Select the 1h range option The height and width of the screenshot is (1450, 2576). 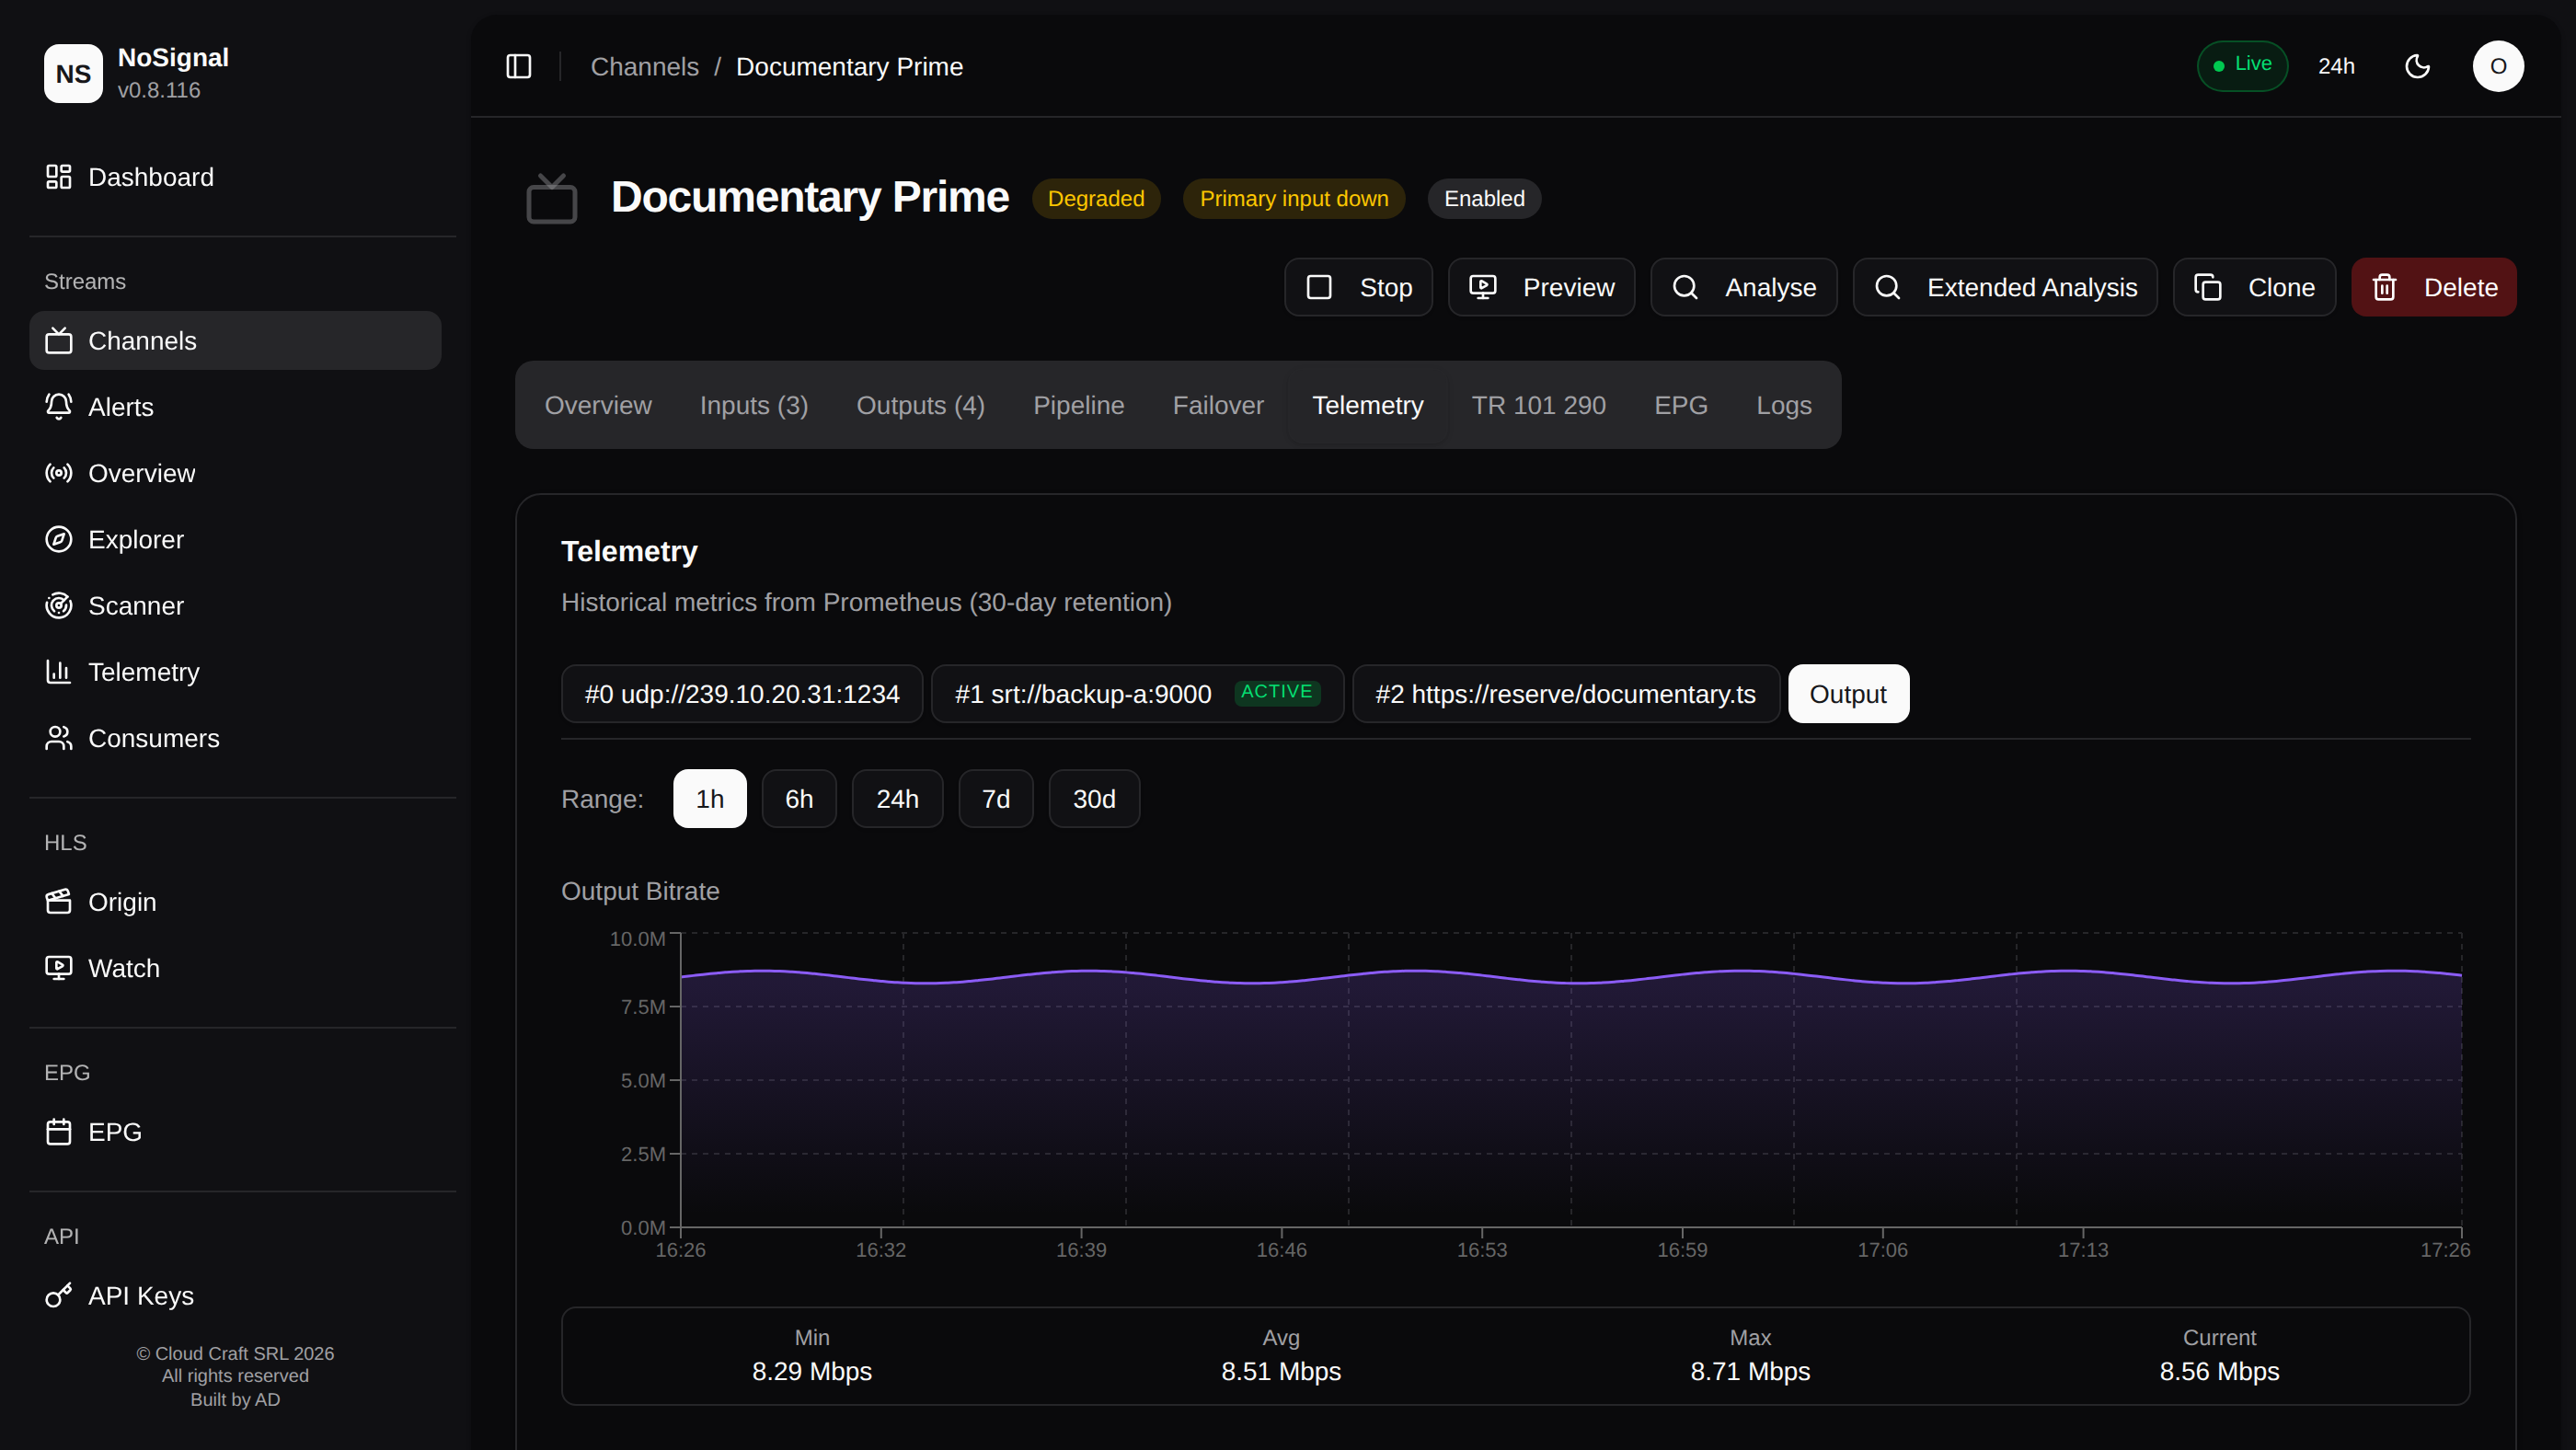tap(710, 799)
